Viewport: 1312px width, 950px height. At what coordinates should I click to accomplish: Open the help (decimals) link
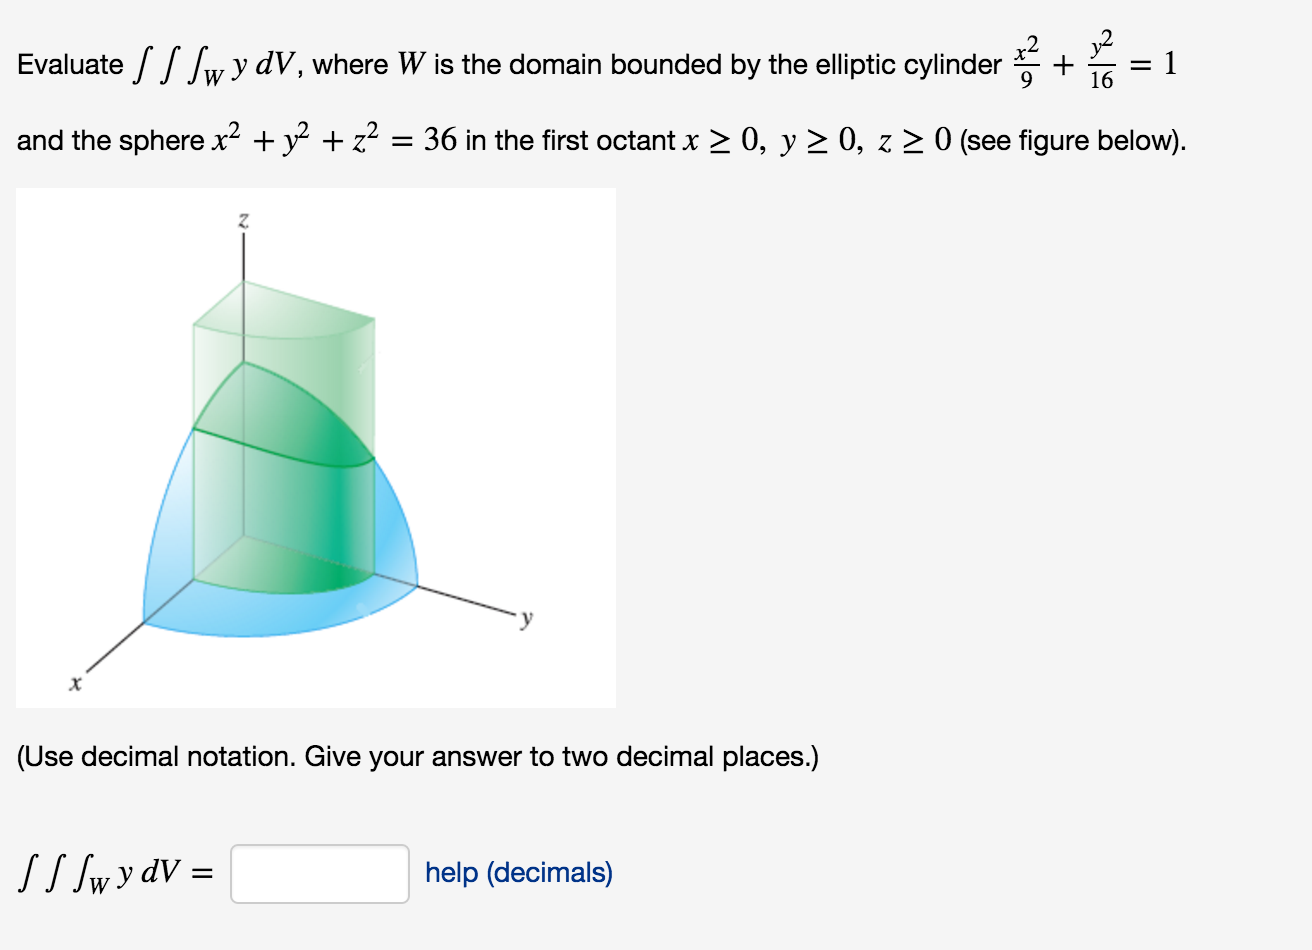(517, 874)
